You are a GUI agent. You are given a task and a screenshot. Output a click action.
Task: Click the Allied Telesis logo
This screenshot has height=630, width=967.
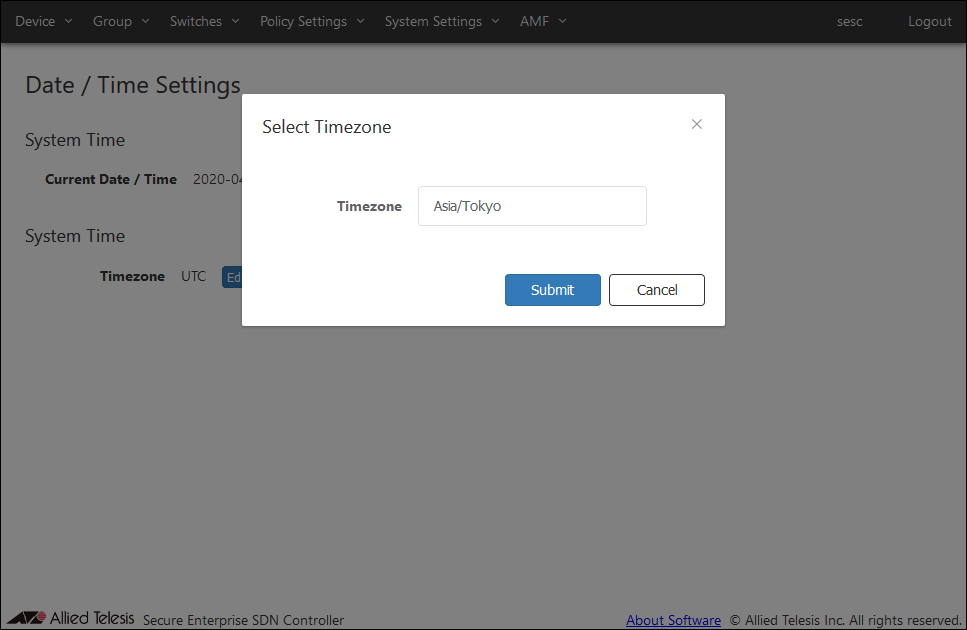[x=71, y=618]
